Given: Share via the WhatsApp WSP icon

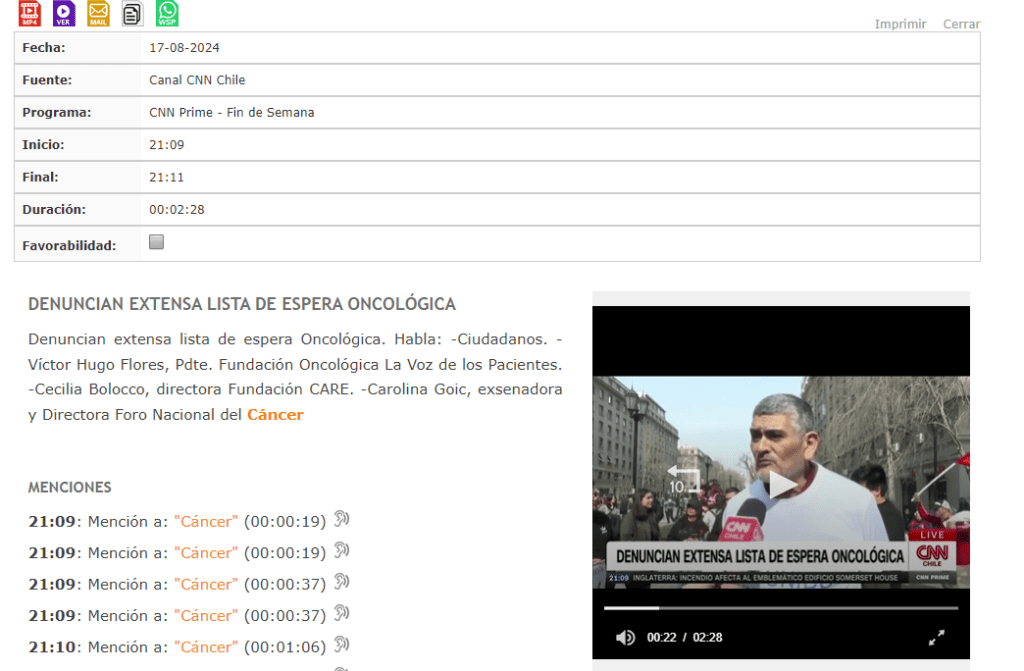Looking at the screenshot, I should tap(167, 14).
